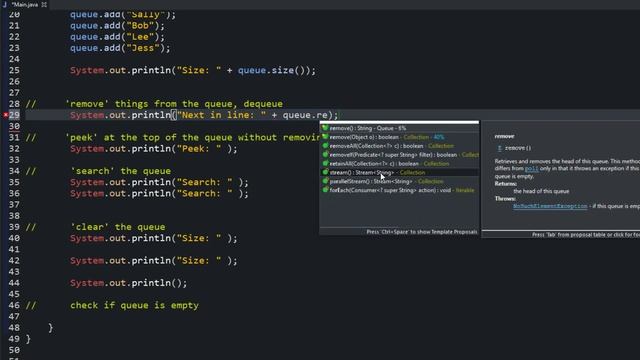Click the method icon beside remove(Object o)
Viewport: 640px width, 360px height.
click(x=325, y=137)
